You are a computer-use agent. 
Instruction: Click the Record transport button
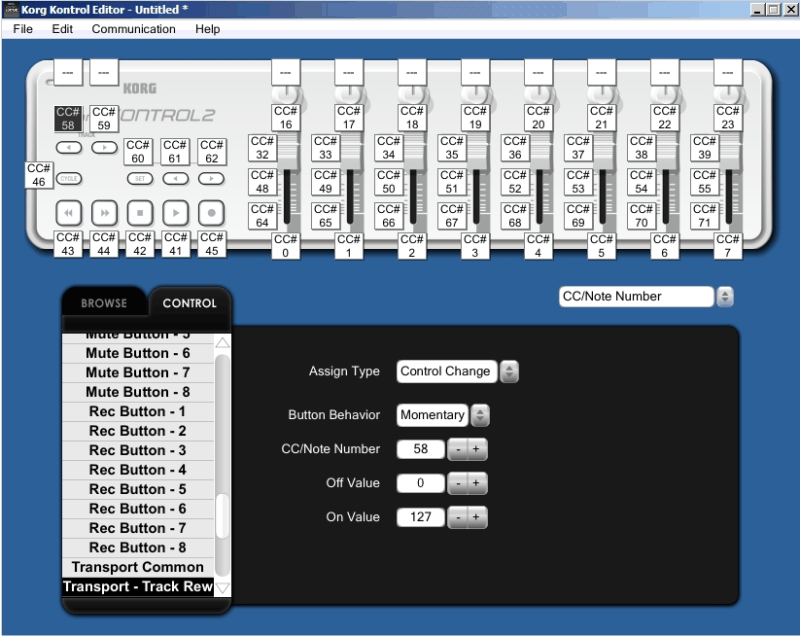click(x=211, y=213)
